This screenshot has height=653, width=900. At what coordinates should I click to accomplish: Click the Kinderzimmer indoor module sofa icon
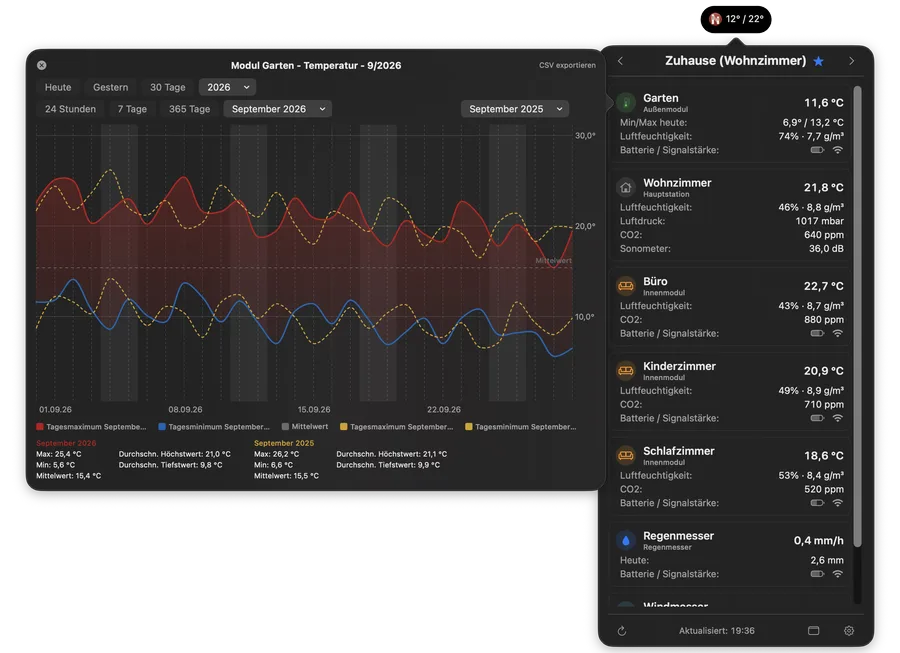626,371
